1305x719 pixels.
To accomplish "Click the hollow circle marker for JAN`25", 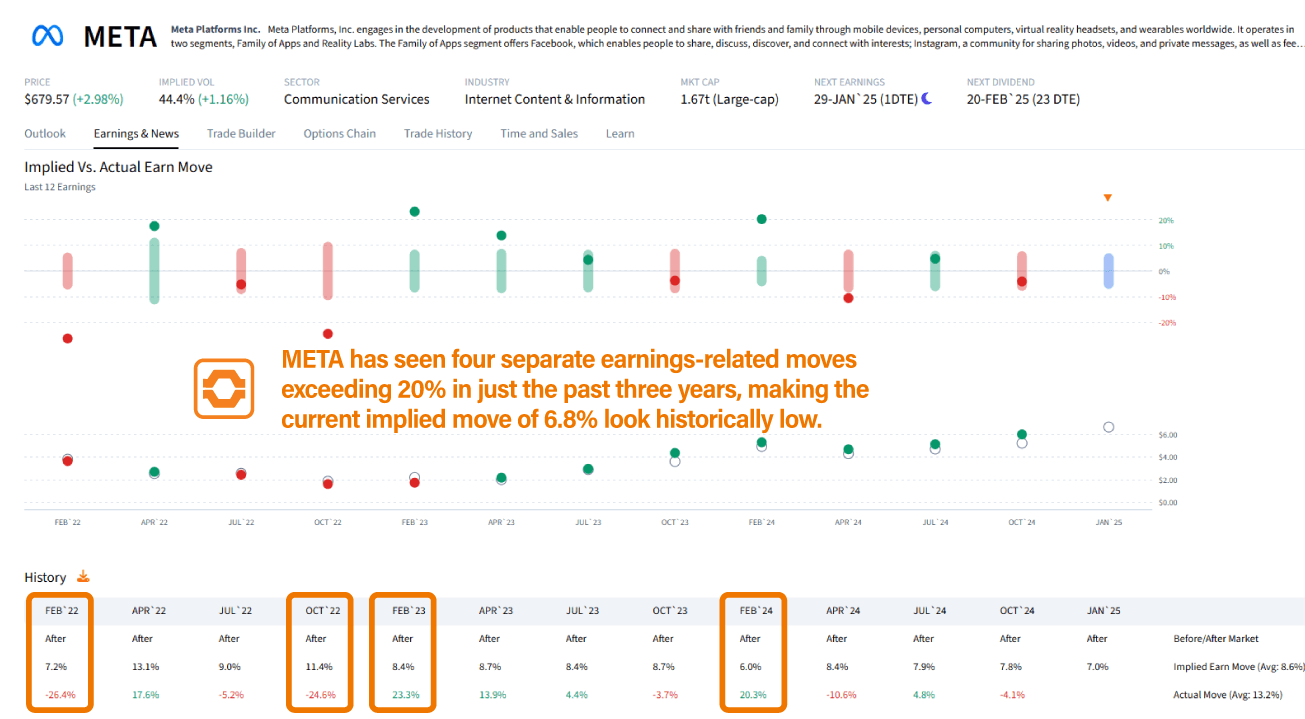I will pyautogui.click(x=1109, y=427).
